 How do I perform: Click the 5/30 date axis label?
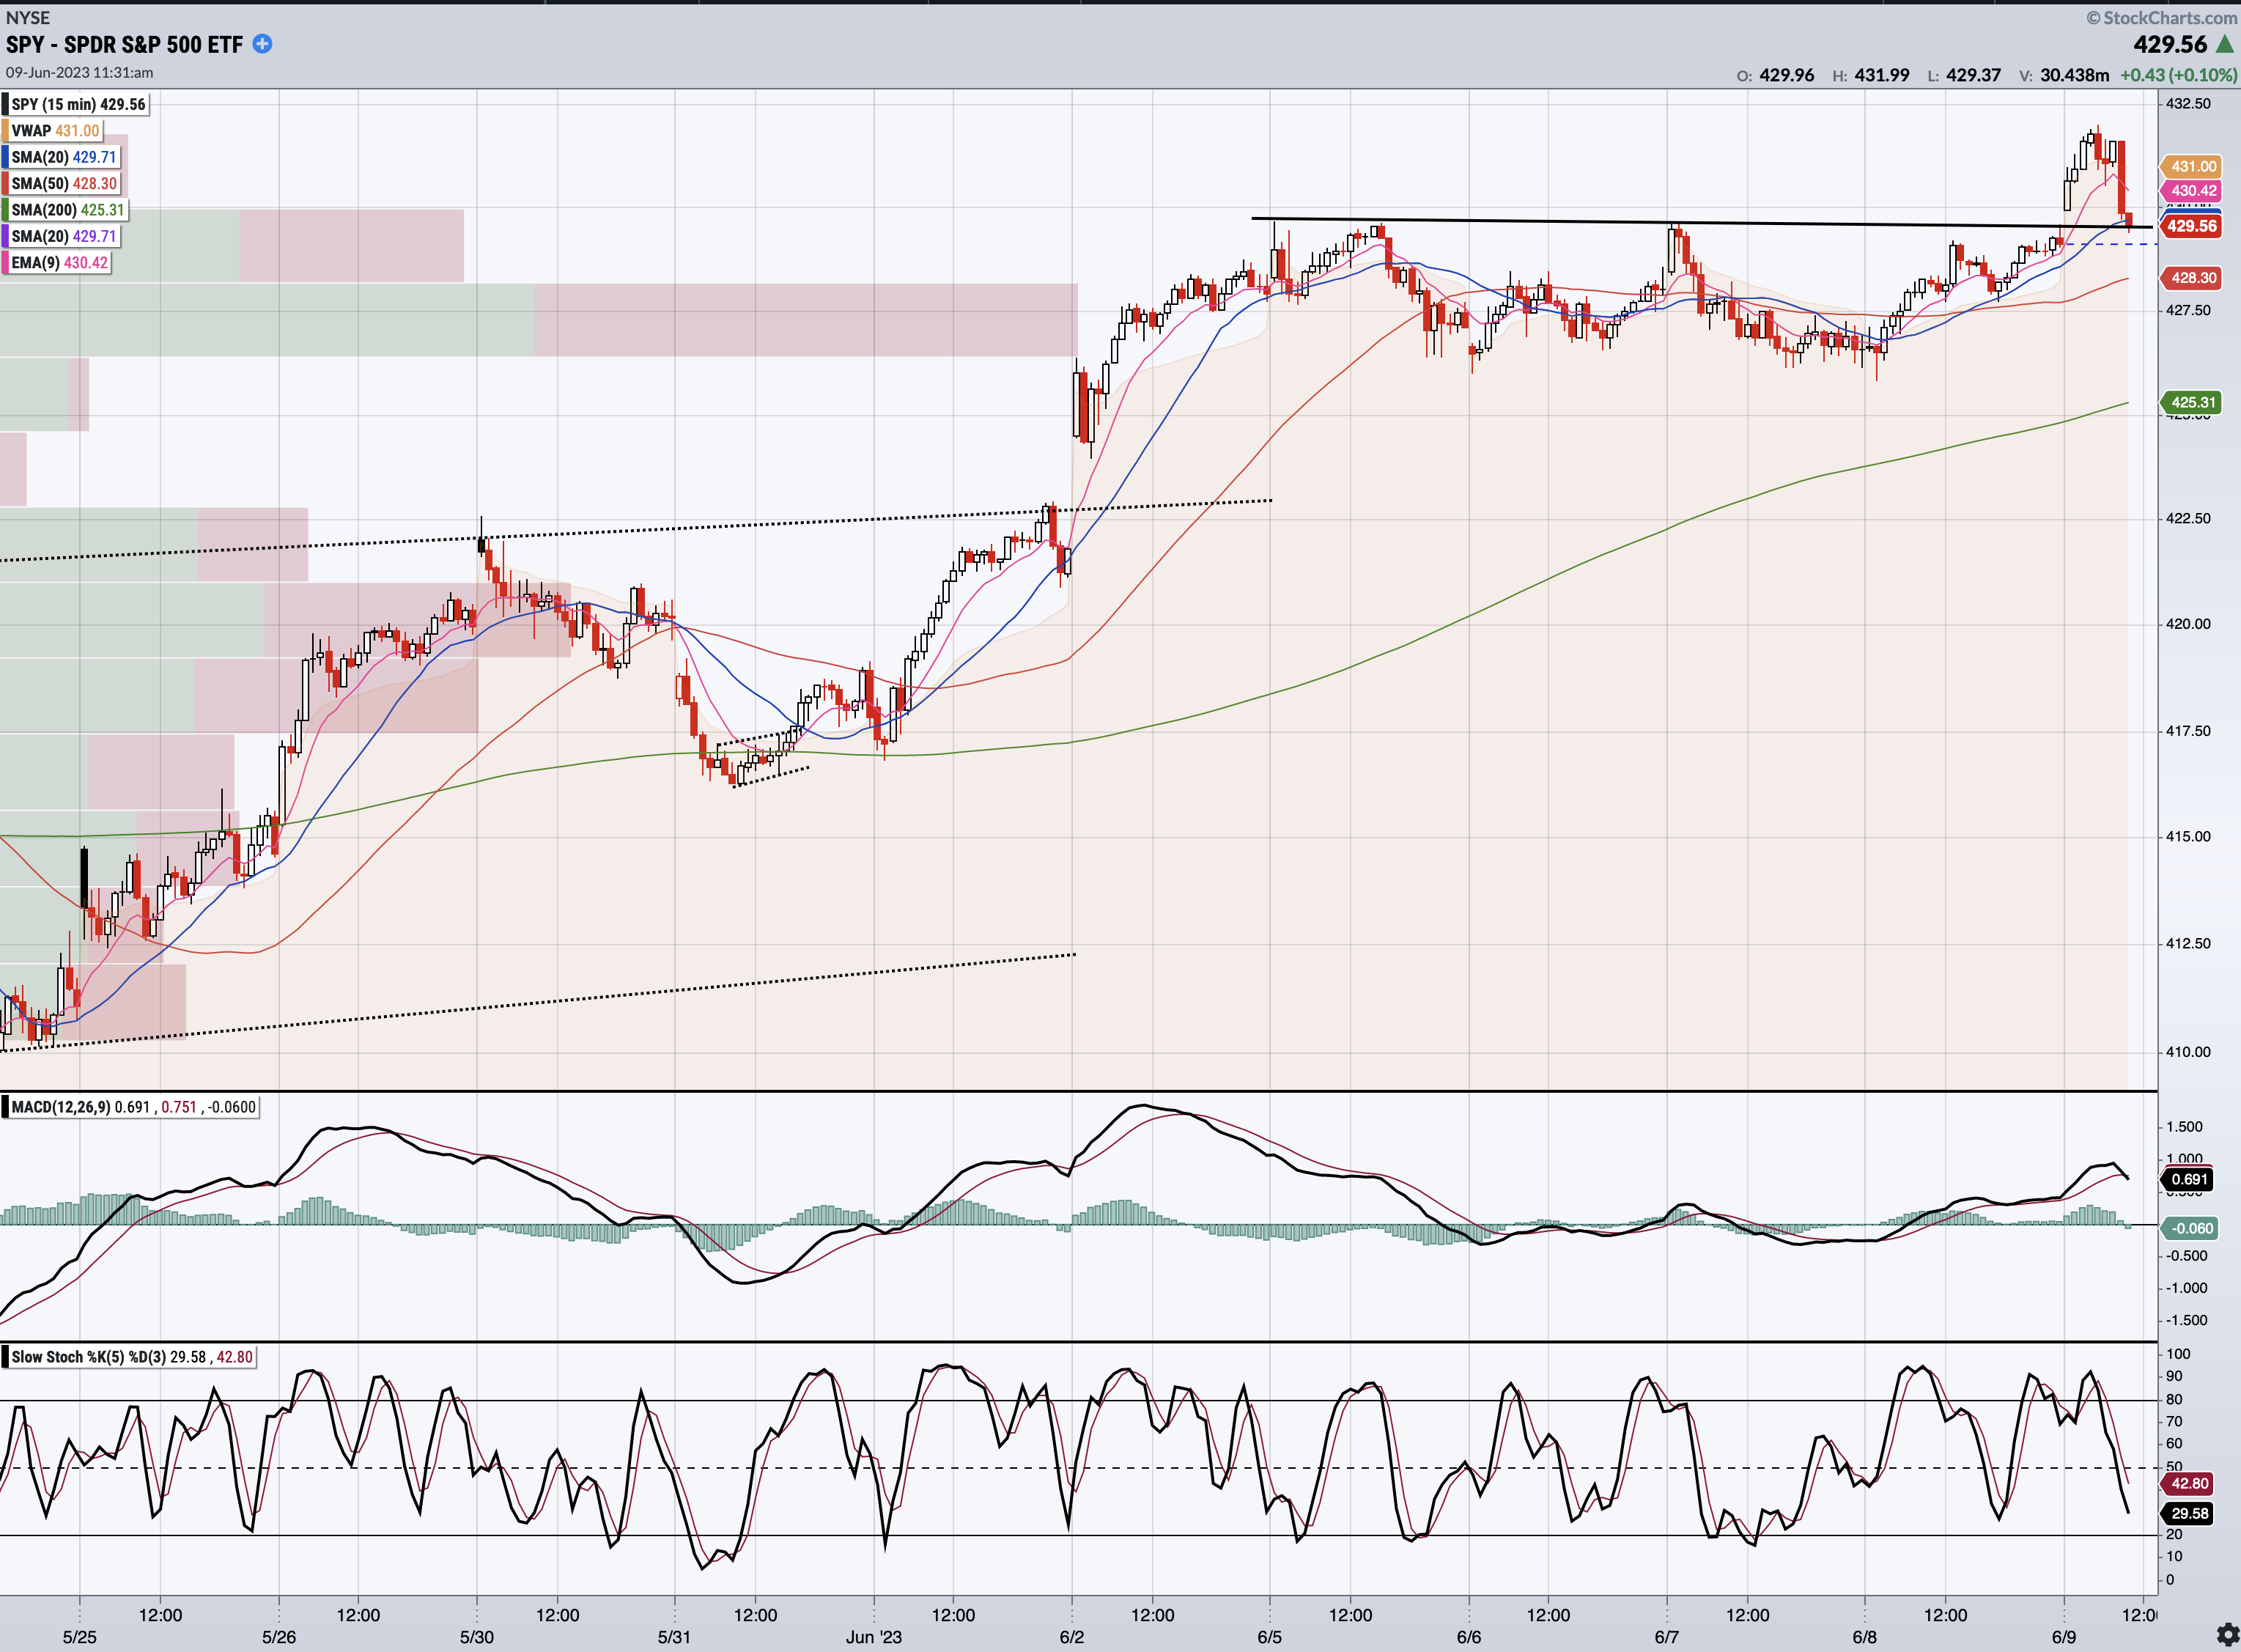pyautogui.click(x=477, y=1637)
